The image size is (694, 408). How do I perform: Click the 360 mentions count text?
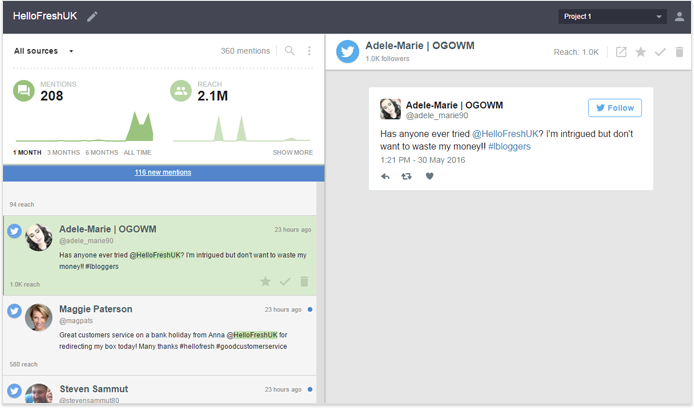245,51
